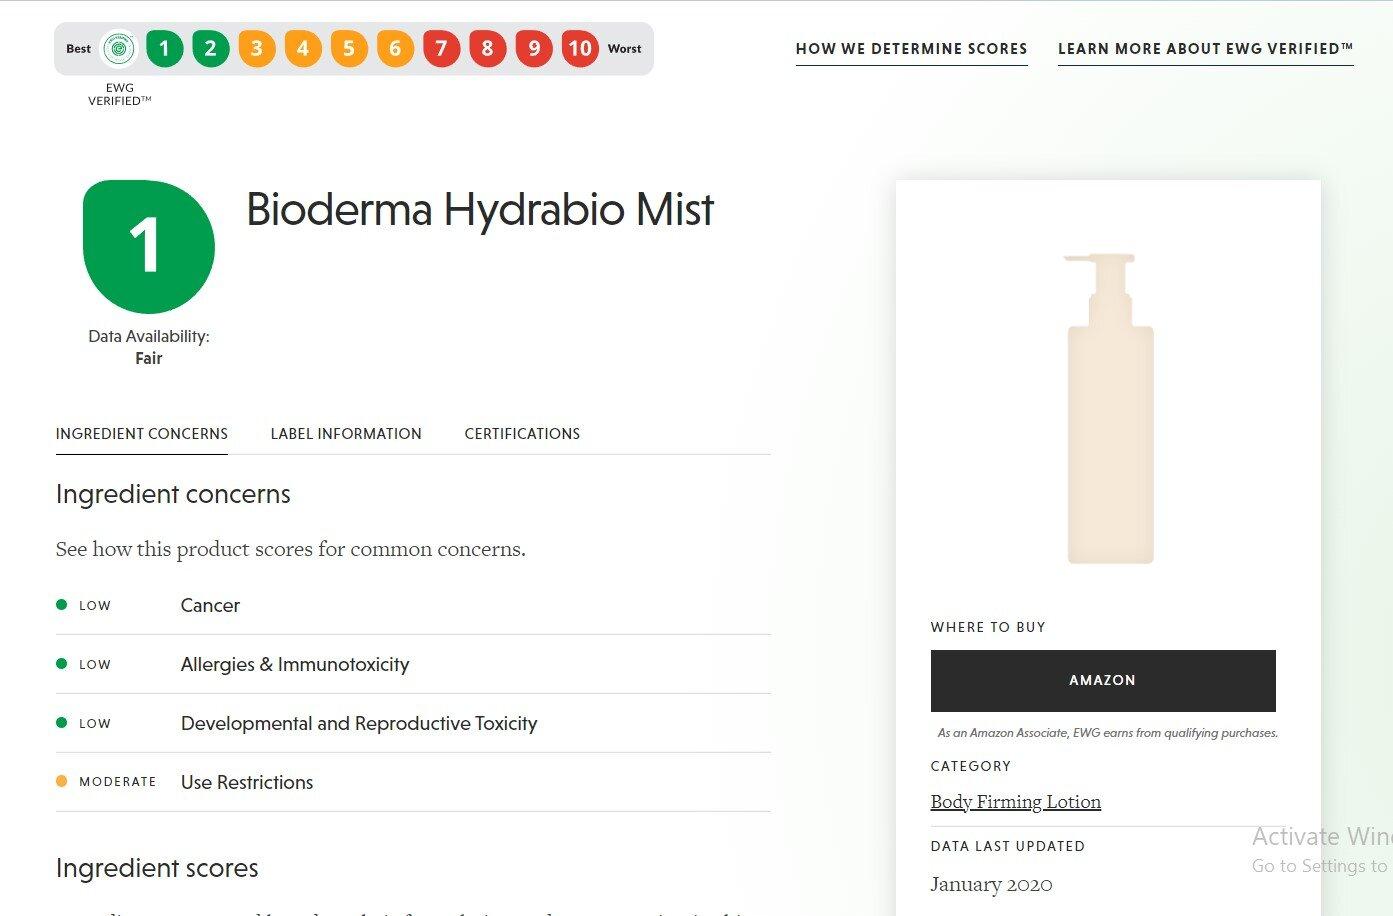The height and width of the screenshot is (916, 1393).
Task: Switch to the Label Information tab
Action: pyautogui.click(x=346, y=434)
